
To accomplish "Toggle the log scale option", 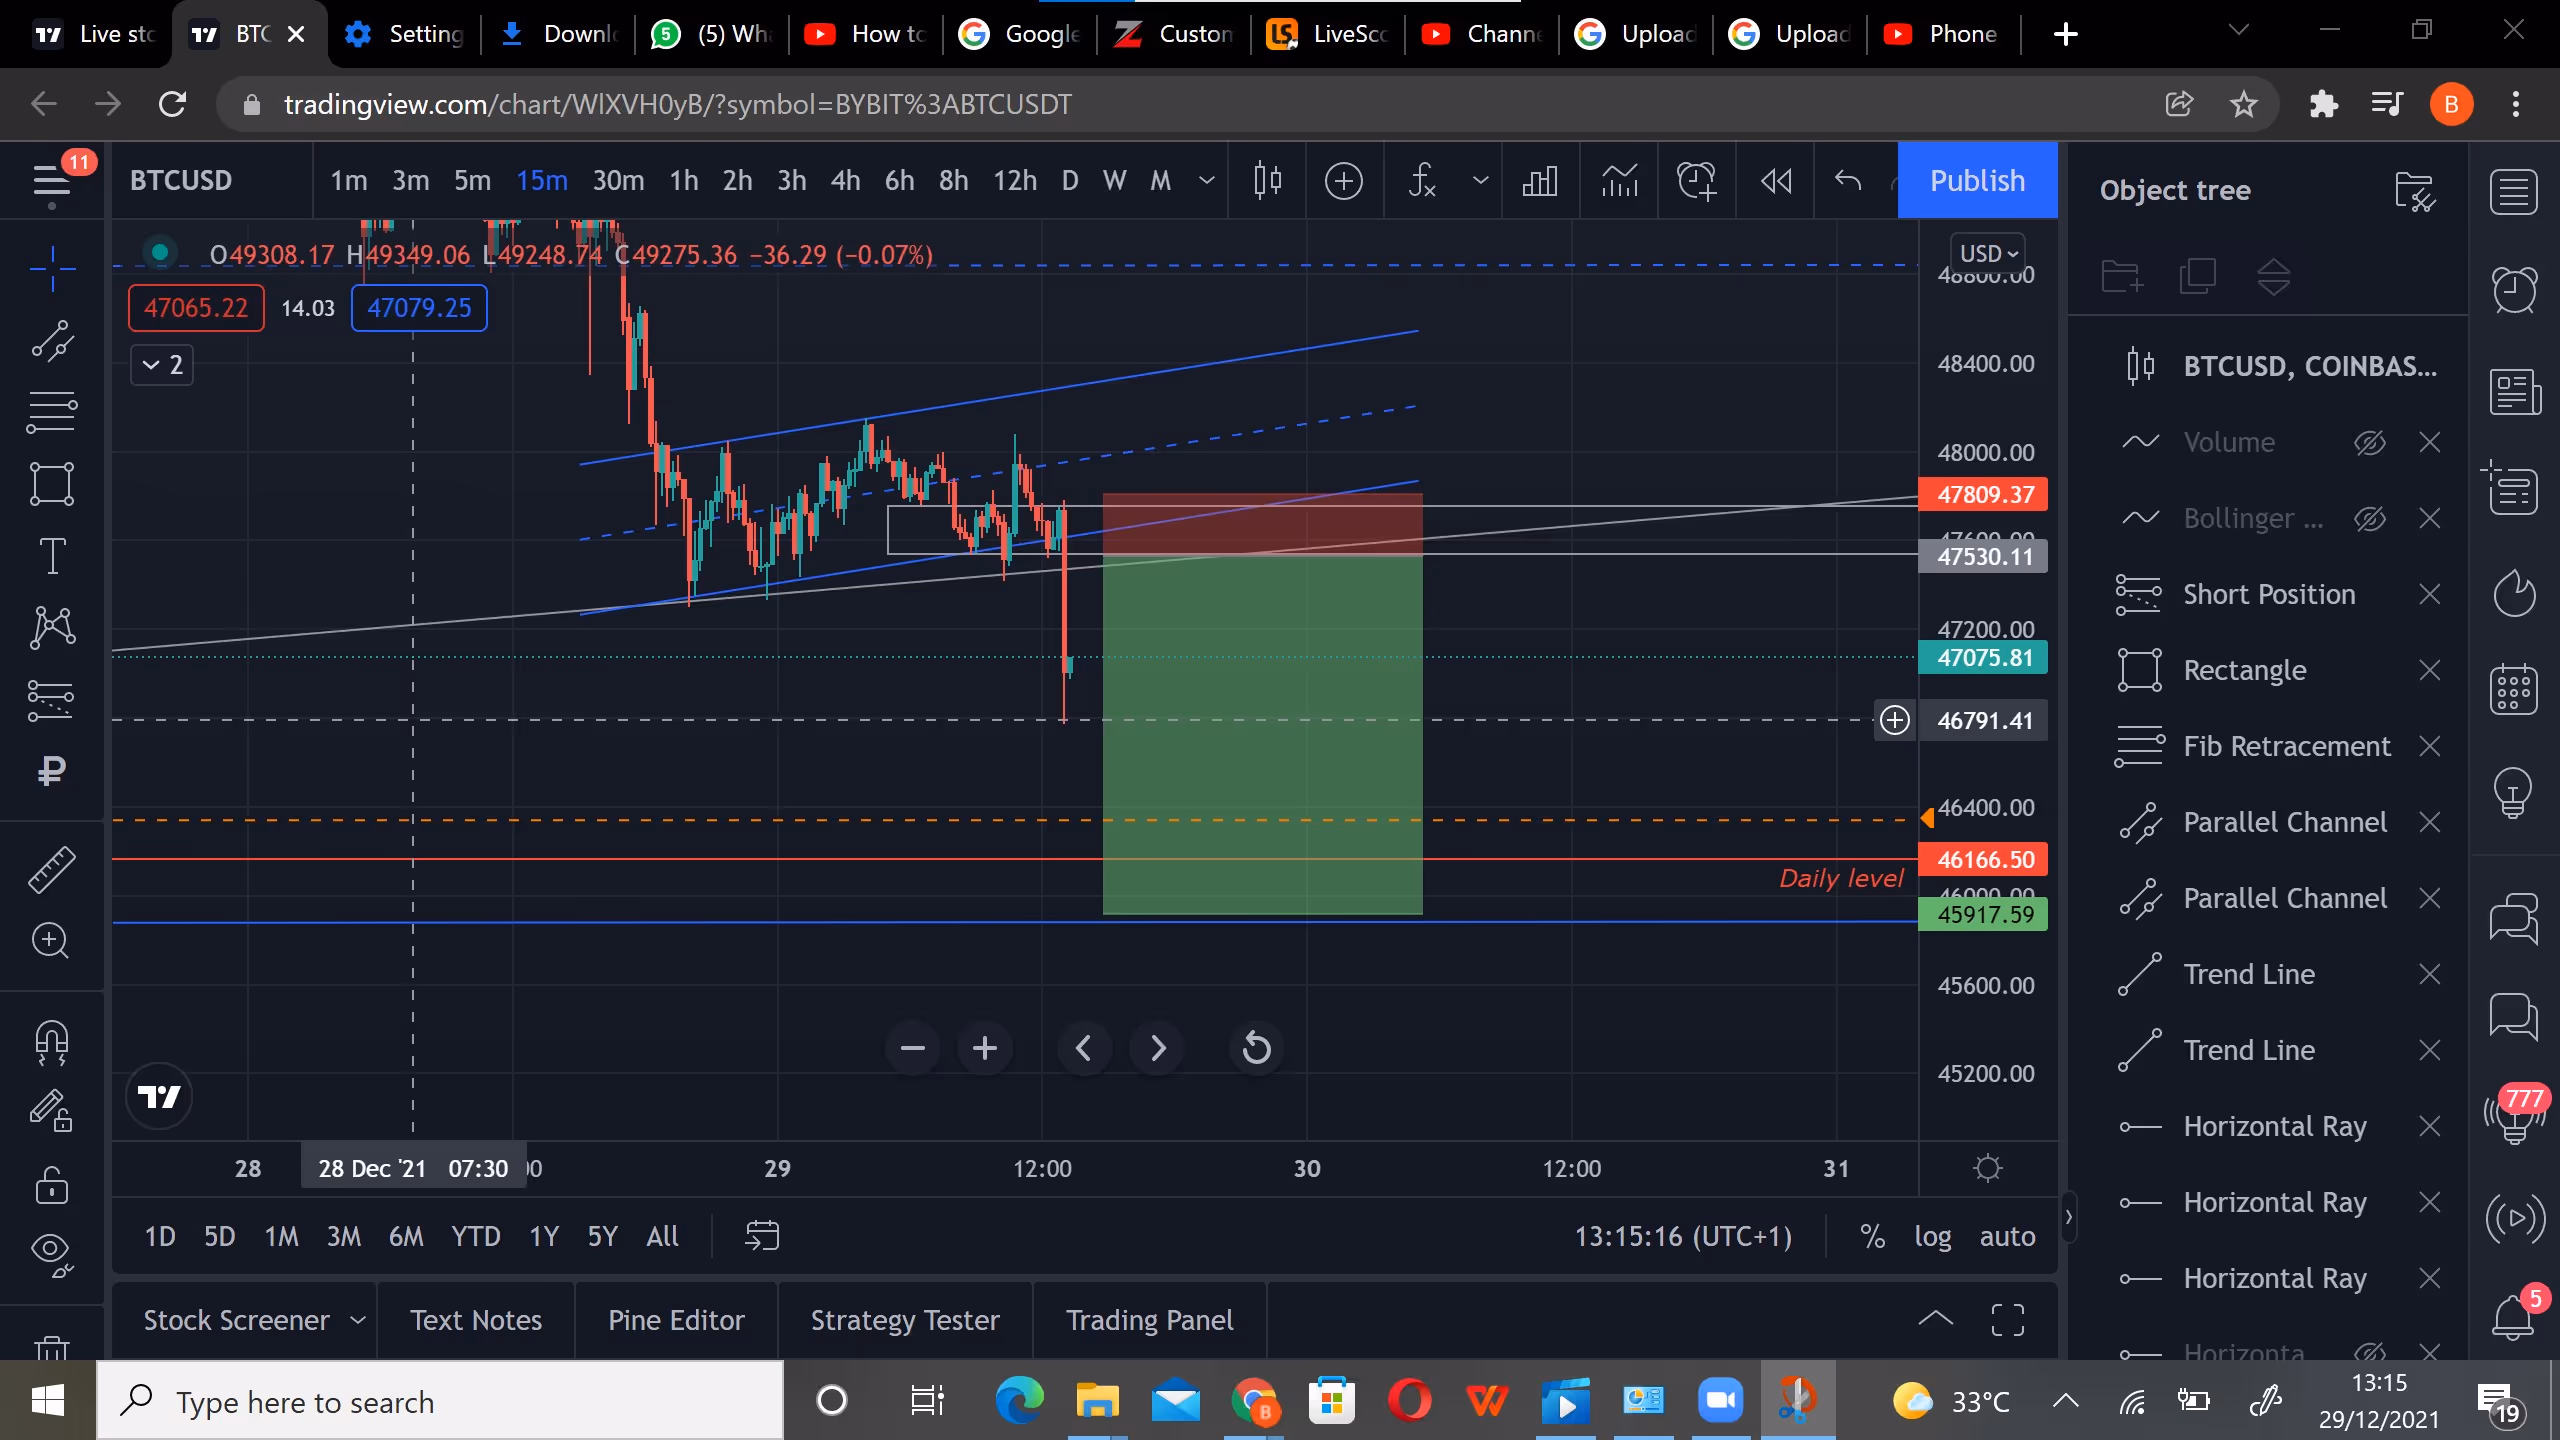I will (1932, 1237).
